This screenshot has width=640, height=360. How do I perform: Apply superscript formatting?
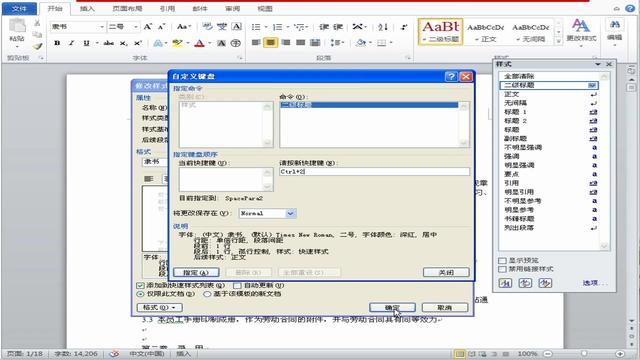(138, 43)
